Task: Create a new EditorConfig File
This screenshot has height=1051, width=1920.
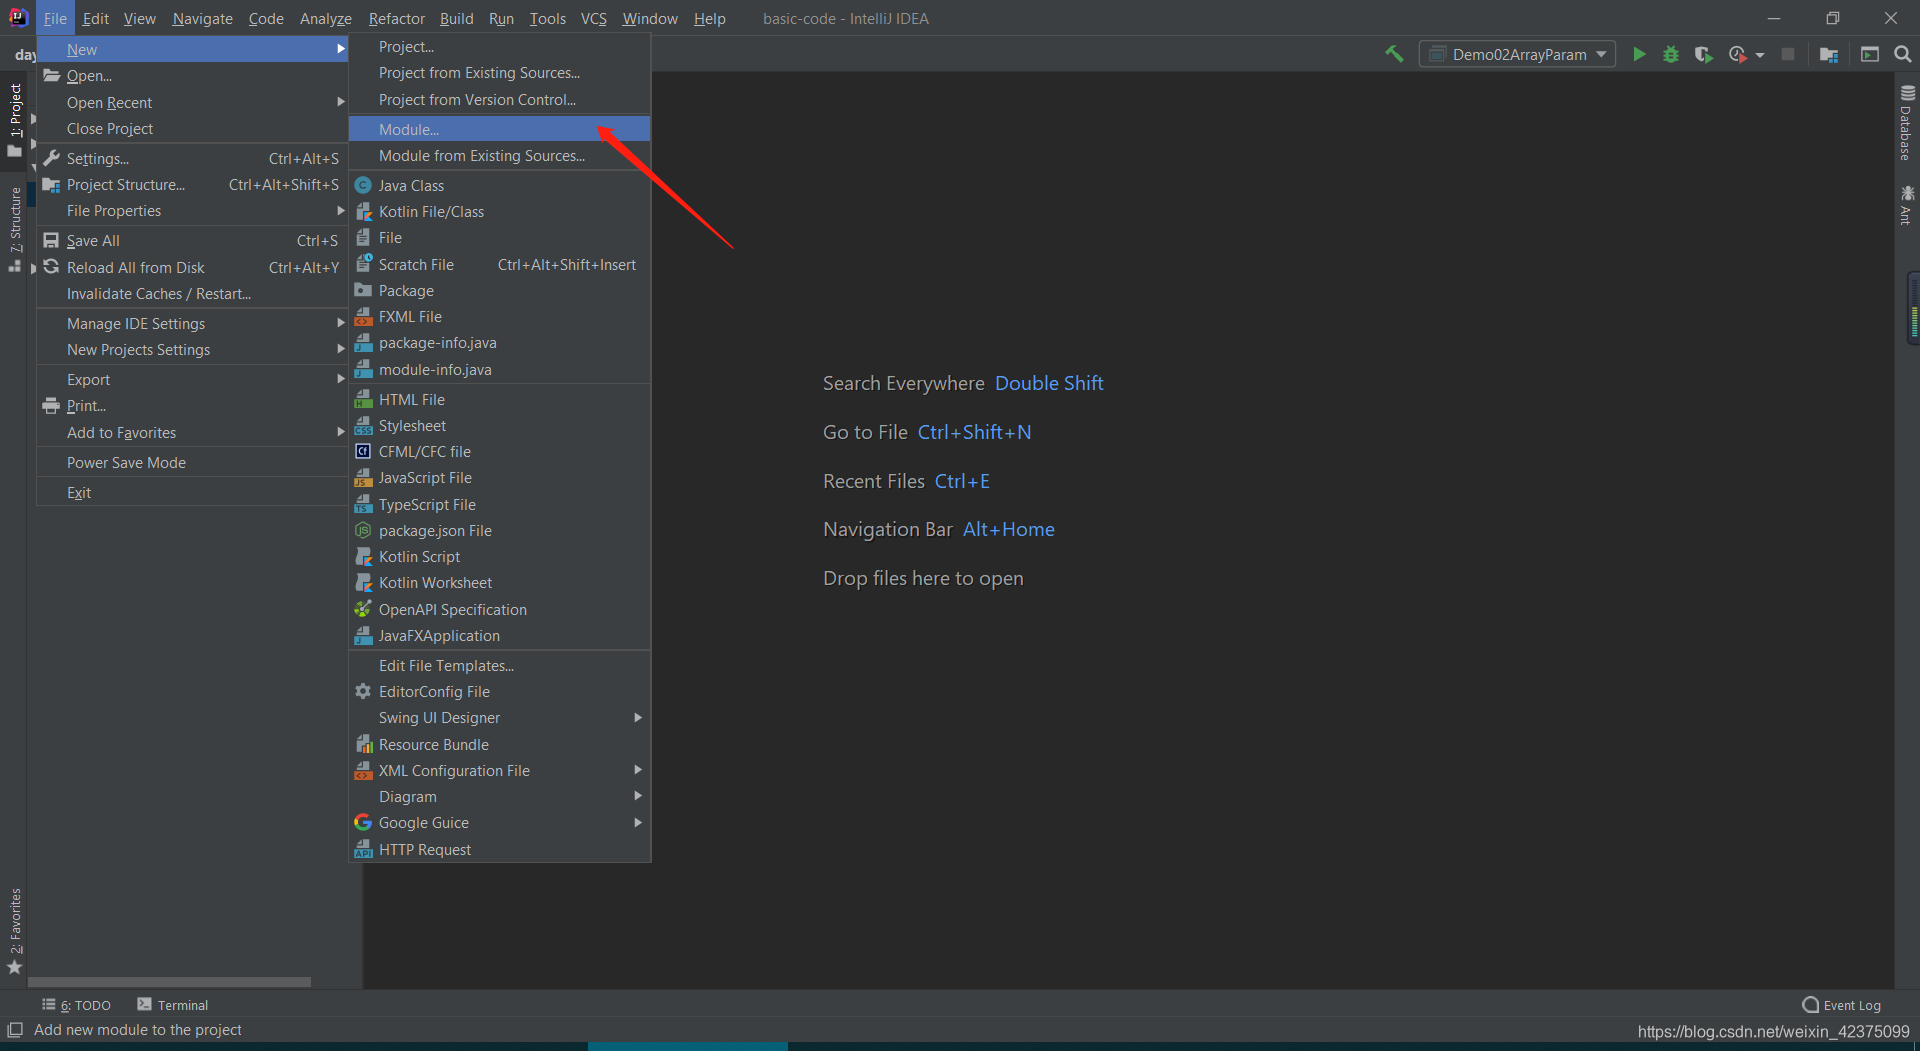Action: [499, 692]
